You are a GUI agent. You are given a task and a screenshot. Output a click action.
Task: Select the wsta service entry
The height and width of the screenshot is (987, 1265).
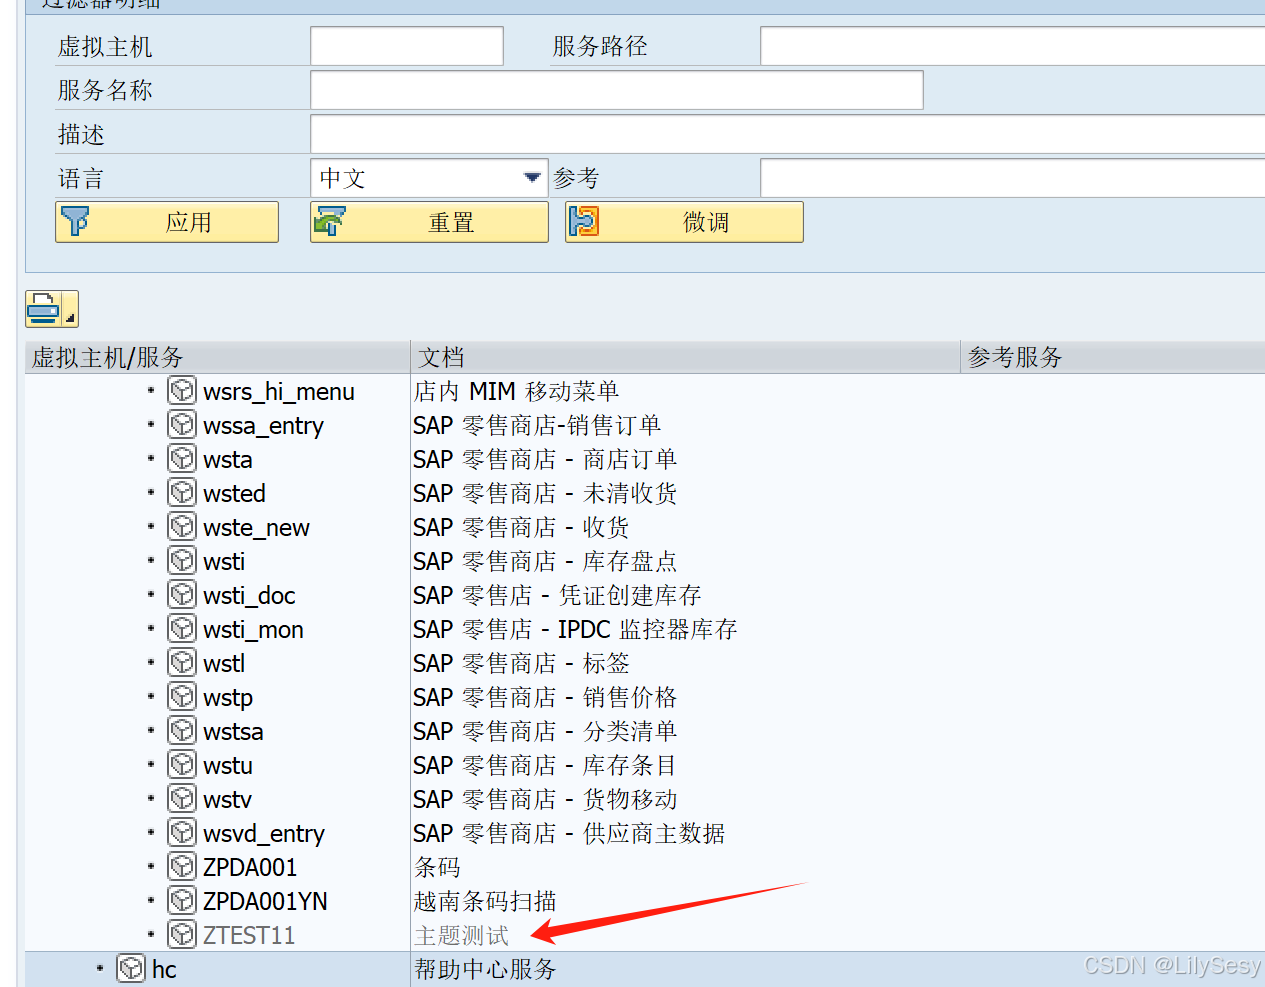tap(228, 458)
